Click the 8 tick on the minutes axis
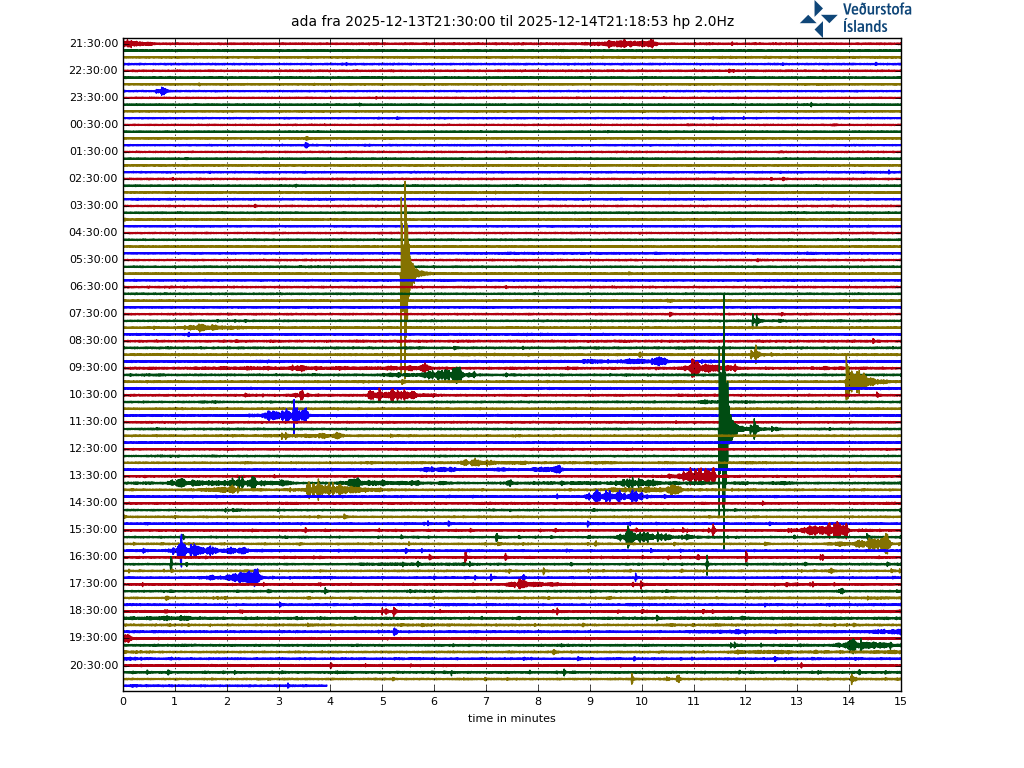The height and width of the screenshot is (768, 1024). tap(538, 701)
